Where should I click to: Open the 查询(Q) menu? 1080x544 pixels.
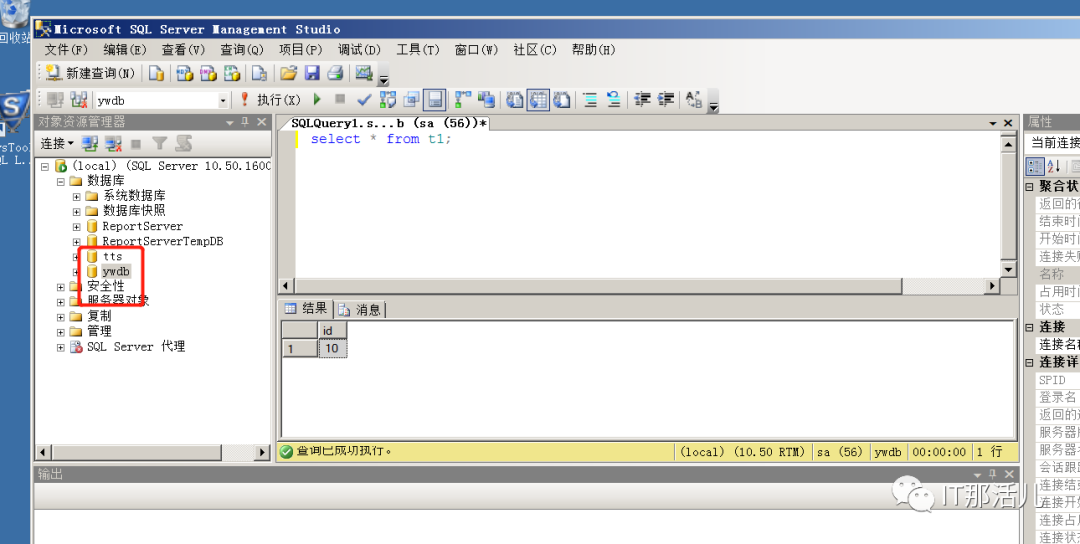[x=242, y=50]
